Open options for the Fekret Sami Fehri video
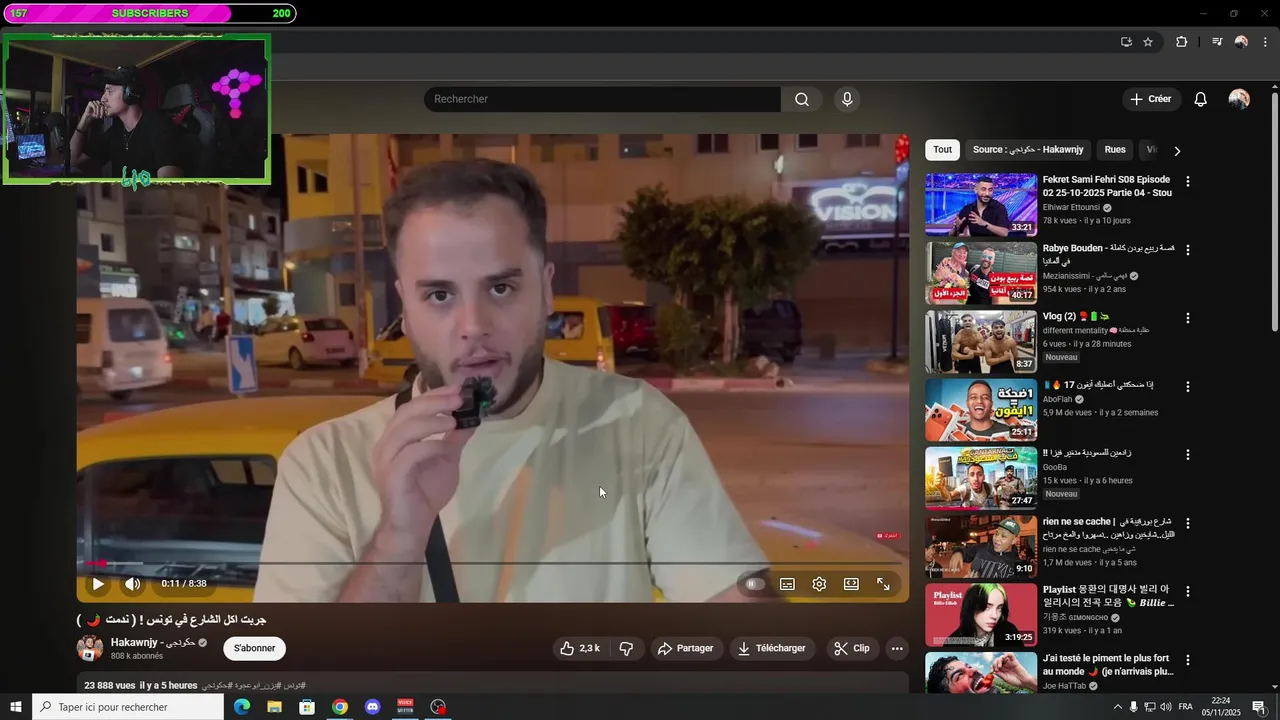 (1188, 182)
